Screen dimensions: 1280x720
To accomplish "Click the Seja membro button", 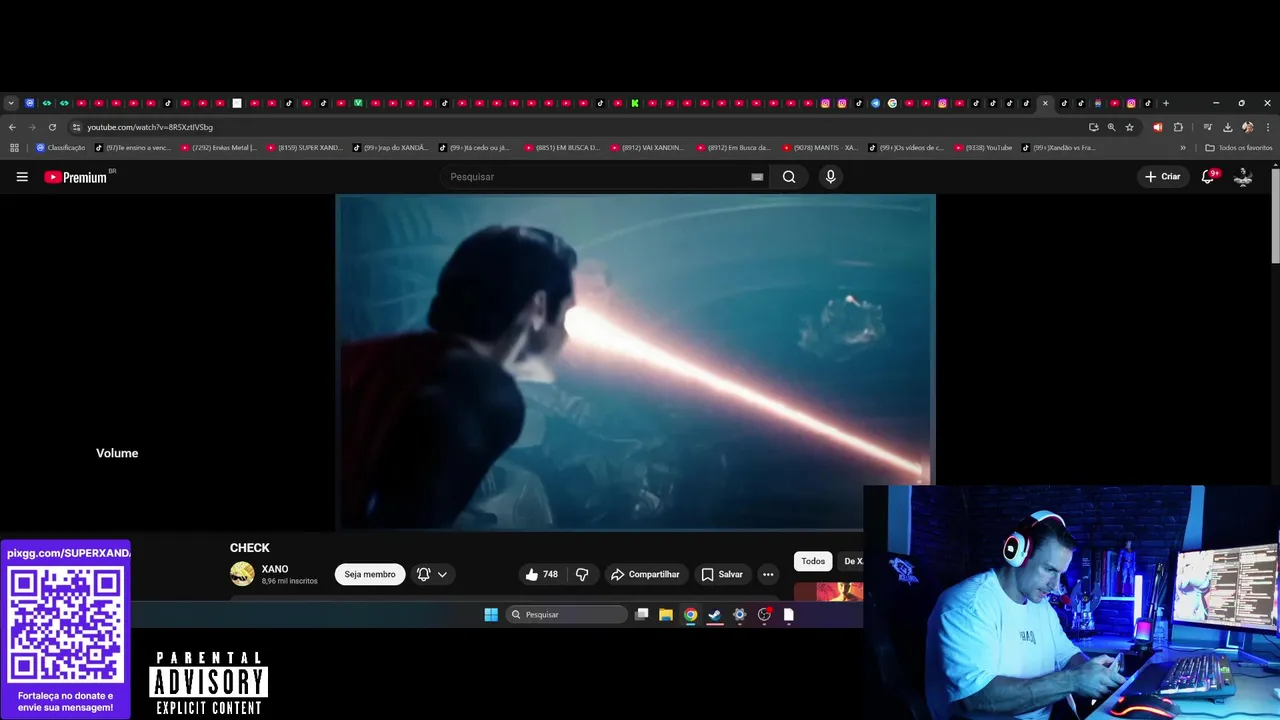I will tap(370, 575).
